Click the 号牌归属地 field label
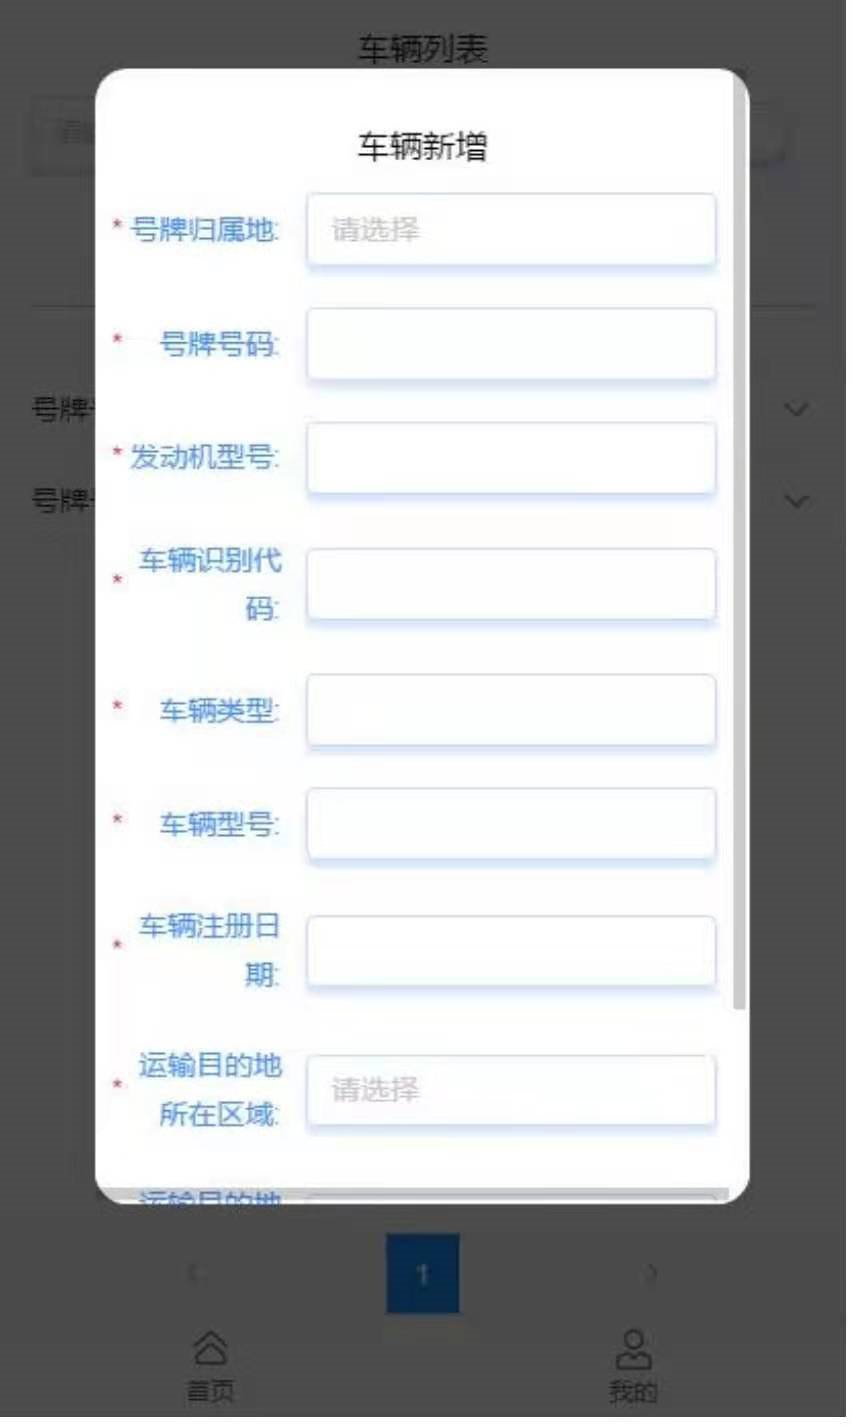This screenshot has width=852, height=1426. (x=205, y=231)
